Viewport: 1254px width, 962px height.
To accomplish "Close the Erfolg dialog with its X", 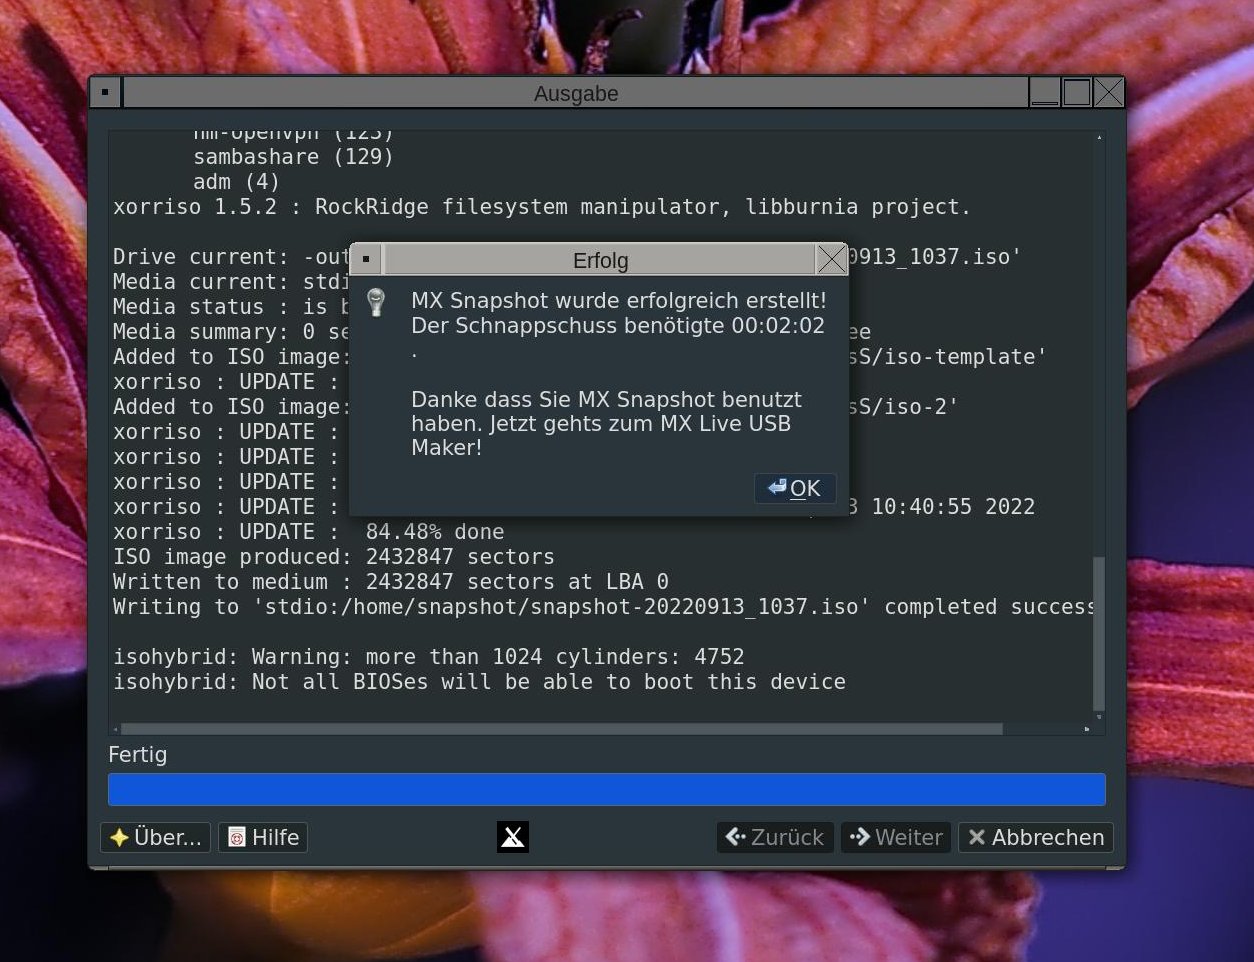I will pos(831,260).
